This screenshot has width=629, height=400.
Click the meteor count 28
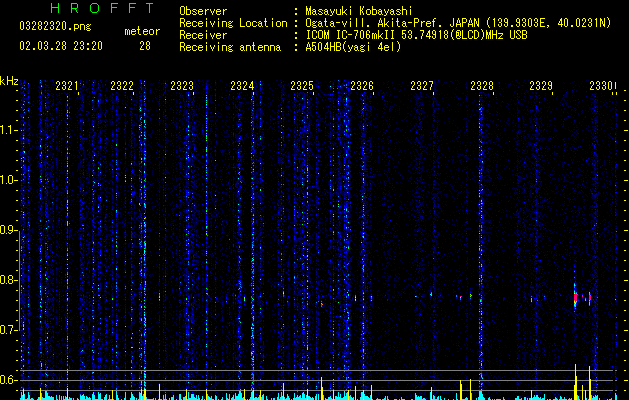point(145,46)
